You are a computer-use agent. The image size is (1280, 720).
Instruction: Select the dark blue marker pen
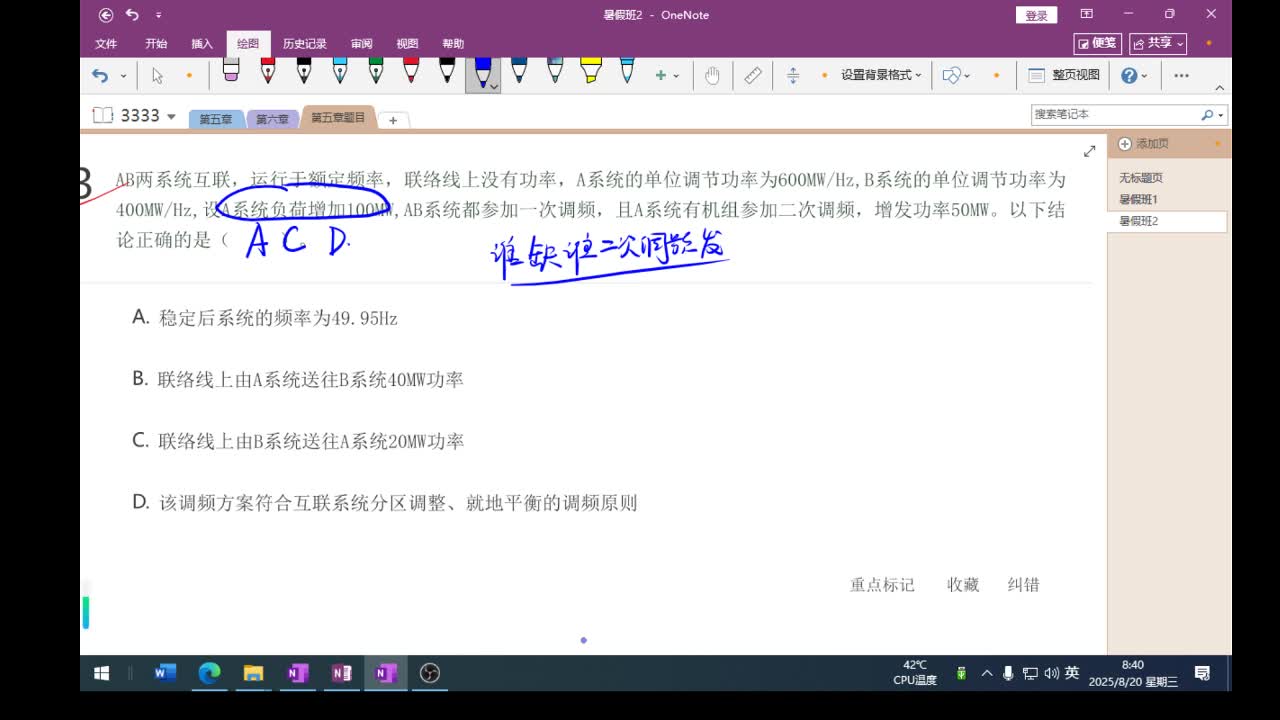pos(519,72)
